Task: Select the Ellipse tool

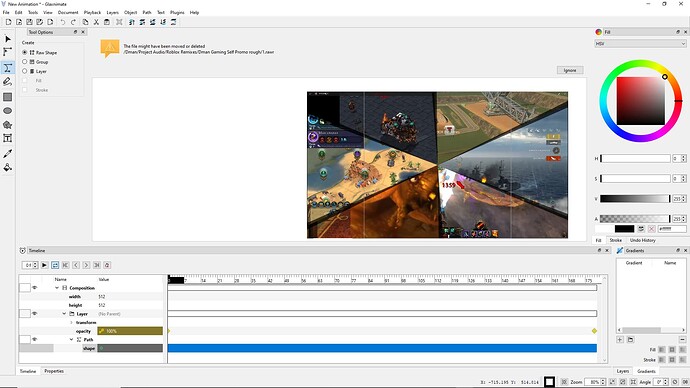Action: tap(7, 111)
